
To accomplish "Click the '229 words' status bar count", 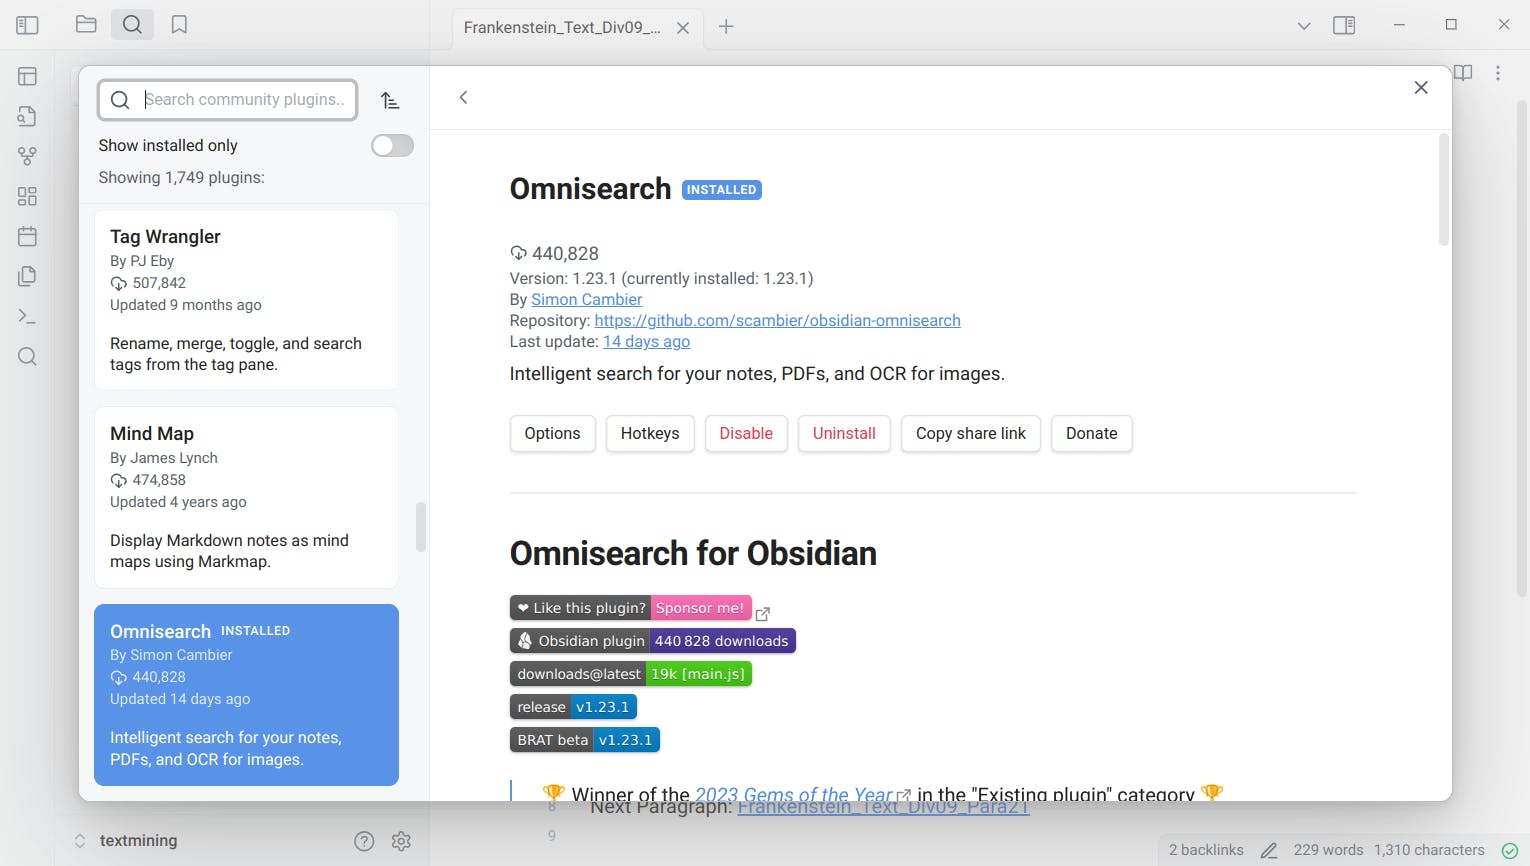I will pyautogui.click(x=1328, y=850).
